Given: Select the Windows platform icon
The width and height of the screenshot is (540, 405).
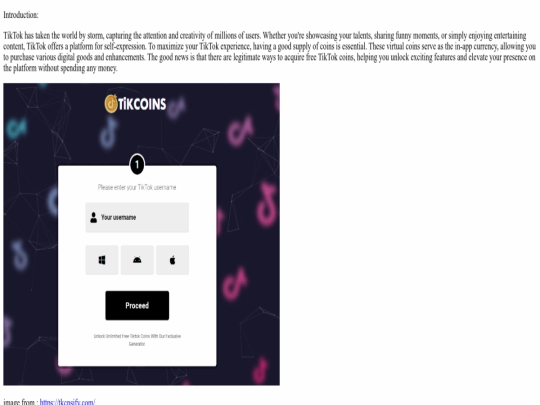Looking at the screenshot, I should coord(102,260).
